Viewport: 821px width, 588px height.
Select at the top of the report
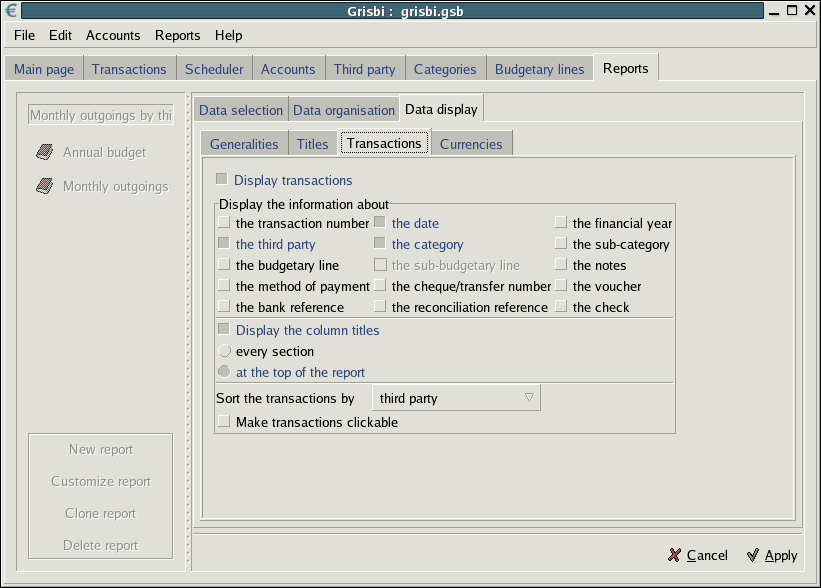pyautogui.click(x=224, y=371)
